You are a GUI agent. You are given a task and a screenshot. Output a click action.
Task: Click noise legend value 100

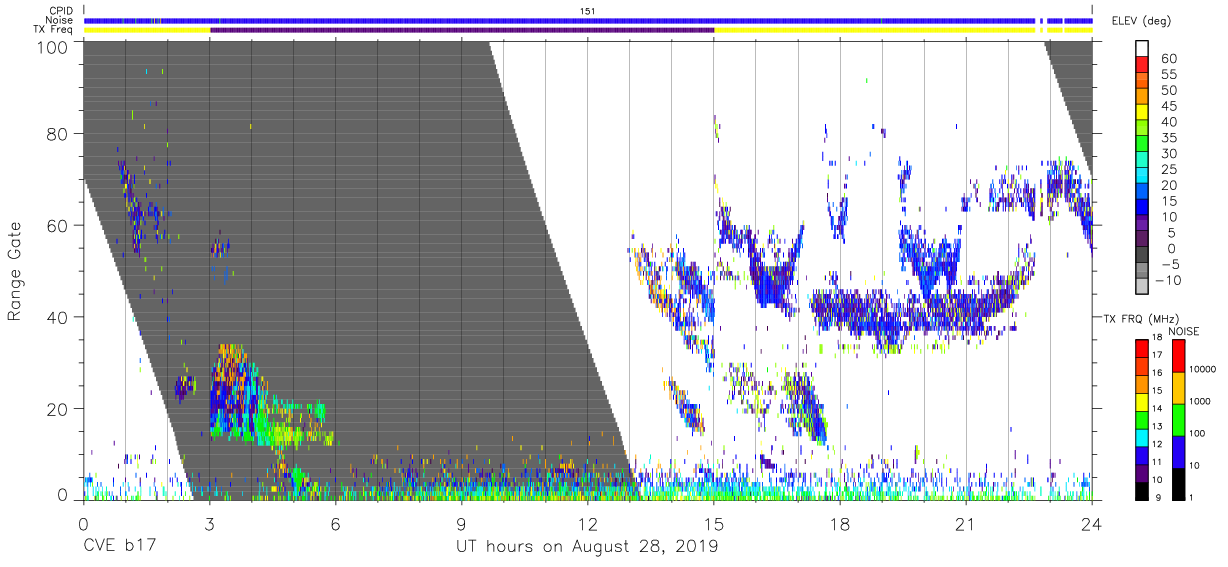tap(1197, 434)
